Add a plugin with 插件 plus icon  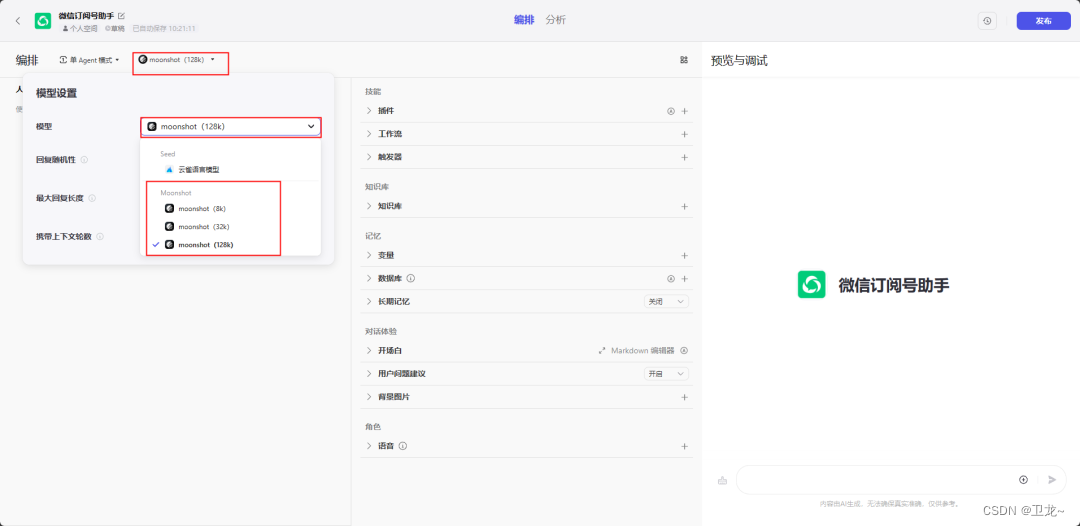tap(685, 111)
